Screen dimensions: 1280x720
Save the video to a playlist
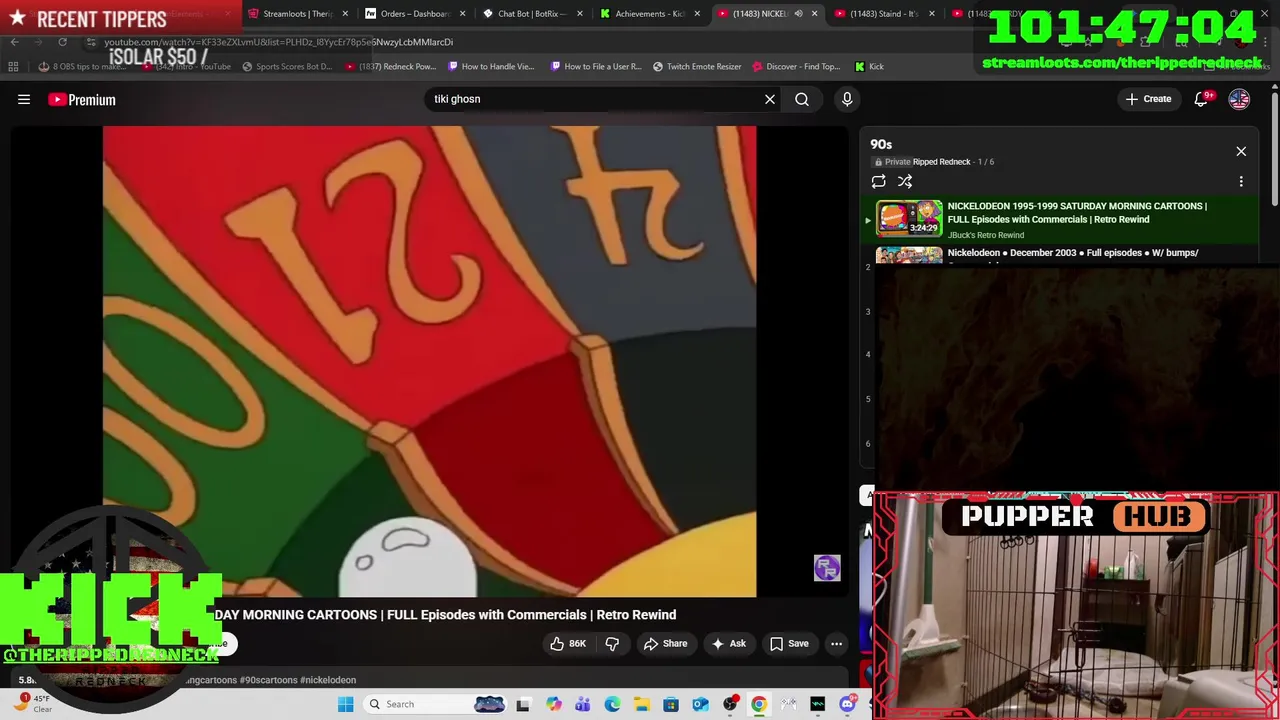click(x=788, y=644)
